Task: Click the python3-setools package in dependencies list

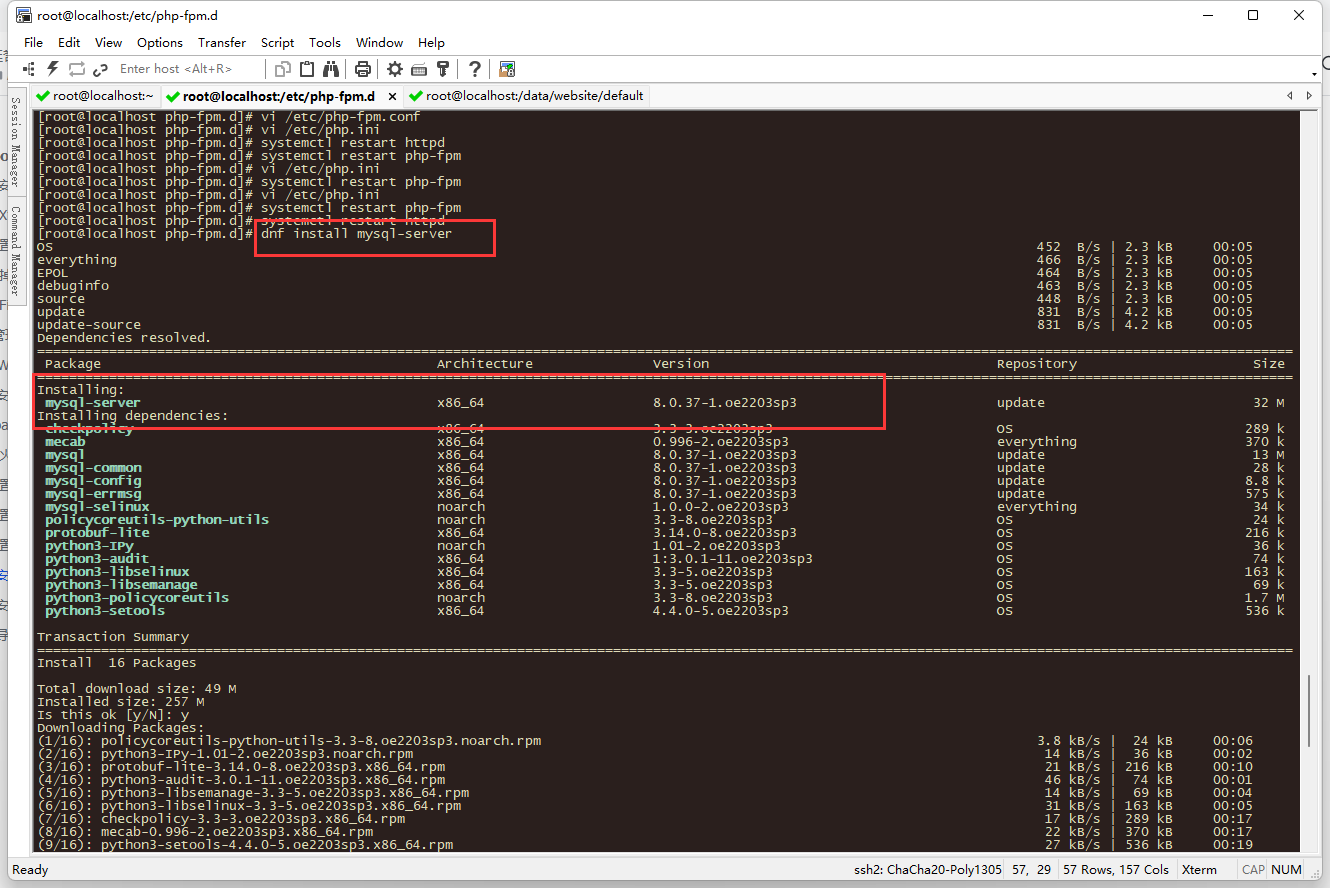Action: (x=105, y=611)
